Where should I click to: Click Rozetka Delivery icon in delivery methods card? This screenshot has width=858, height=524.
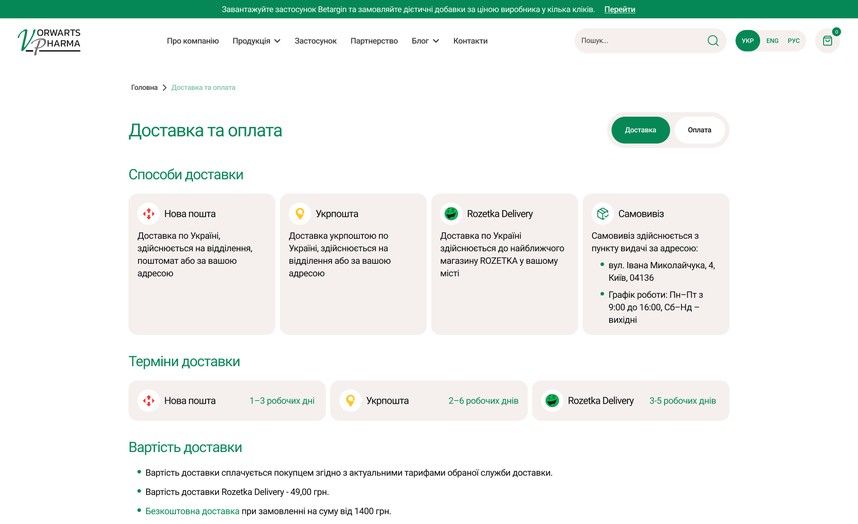(x=451, y=213)
